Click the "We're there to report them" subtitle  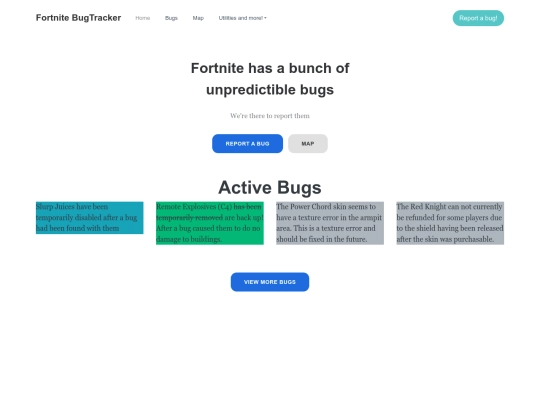270,116
